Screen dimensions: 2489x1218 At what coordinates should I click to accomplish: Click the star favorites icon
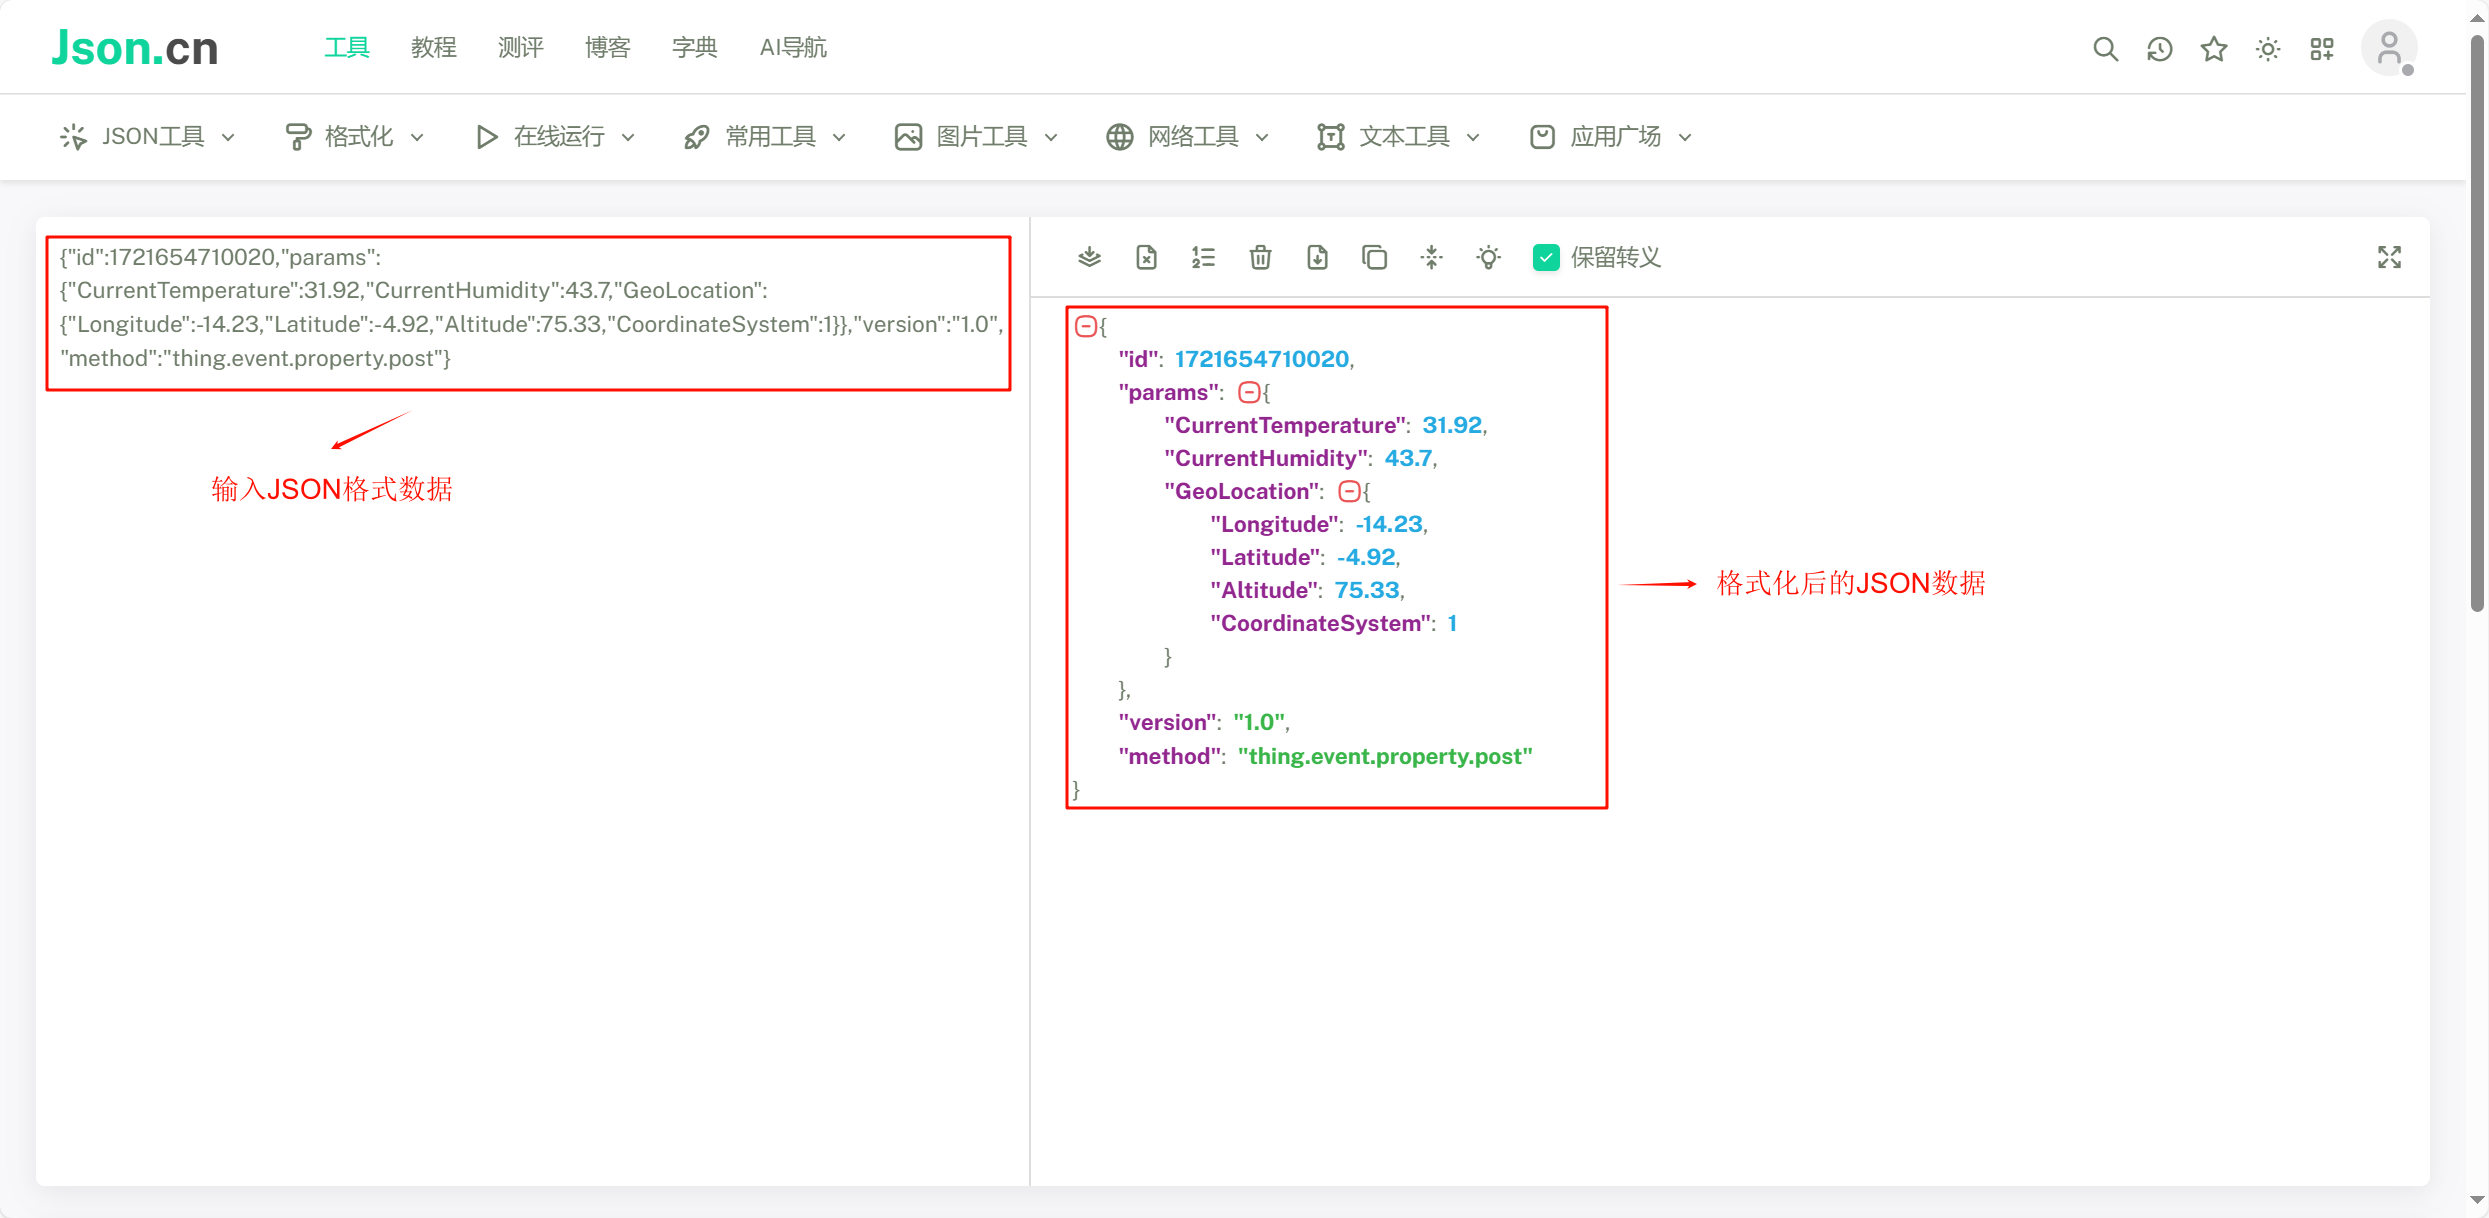2213,49
